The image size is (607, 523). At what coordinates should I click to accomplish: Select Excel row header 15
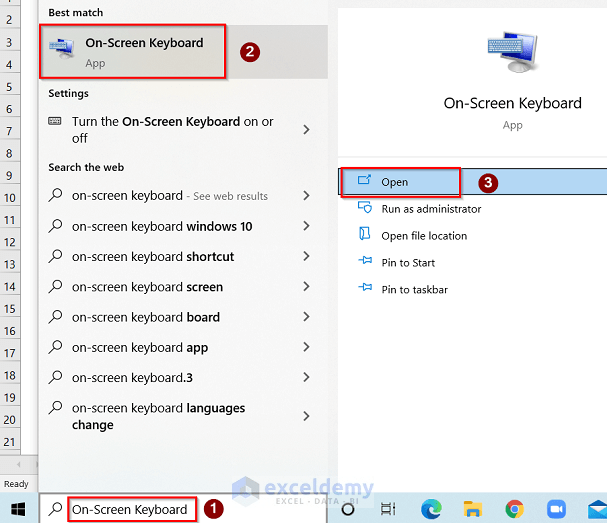pos(10,309)
